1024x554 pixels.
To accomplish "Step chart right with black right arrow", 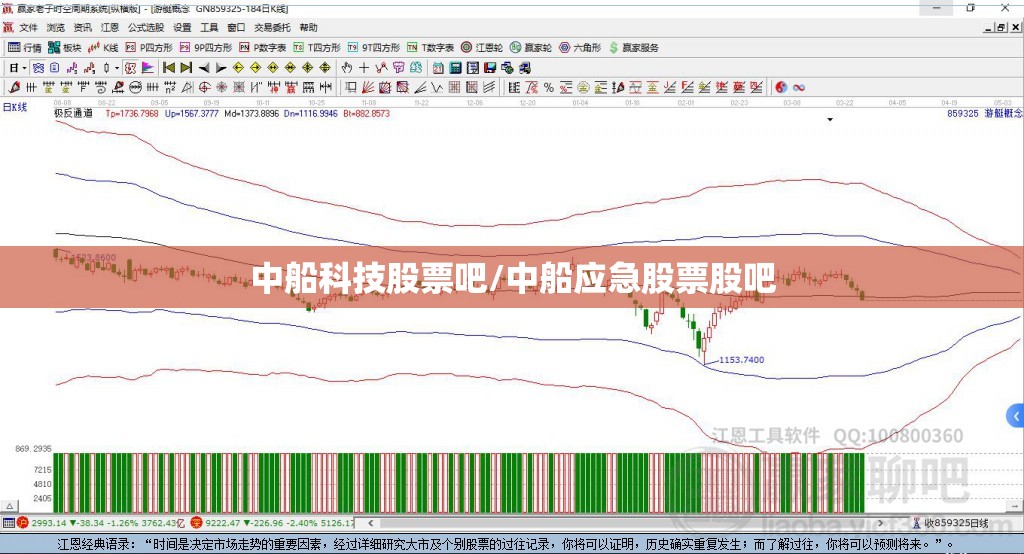I will (x=221, y=68).
